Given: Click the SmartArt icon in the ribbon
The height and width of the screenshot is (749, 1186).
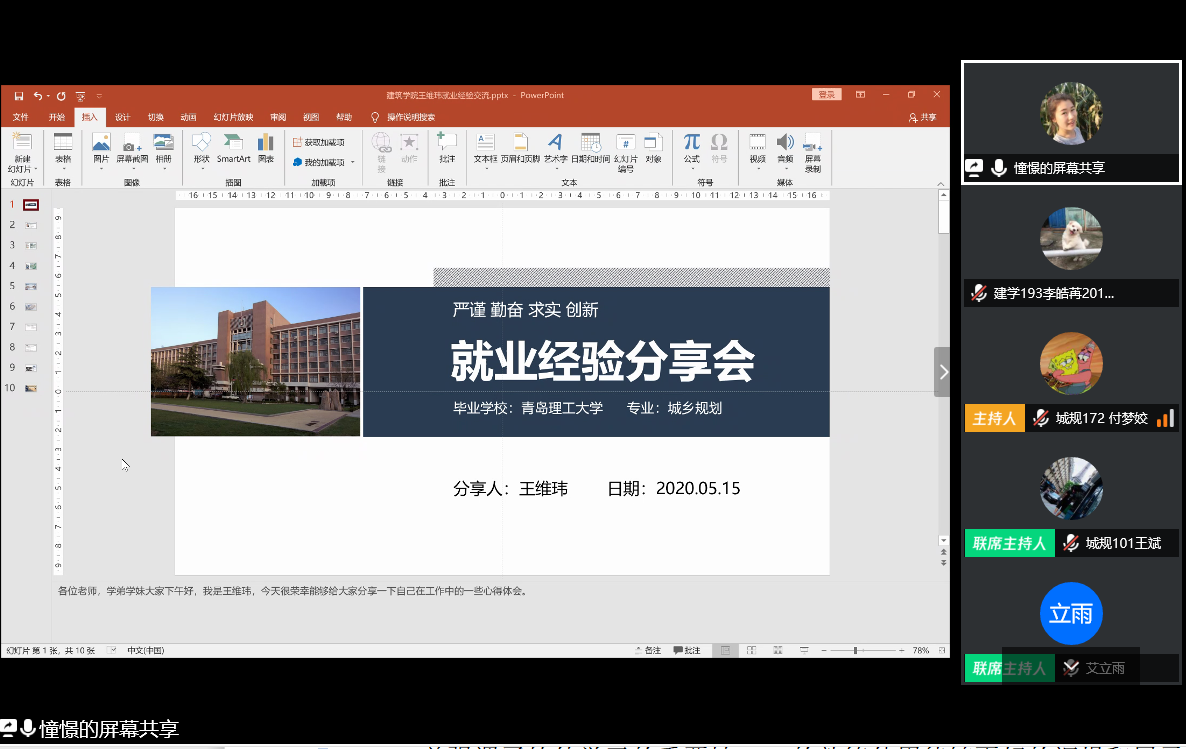Looking at the screenshot, I should click(x=233, y=143).
